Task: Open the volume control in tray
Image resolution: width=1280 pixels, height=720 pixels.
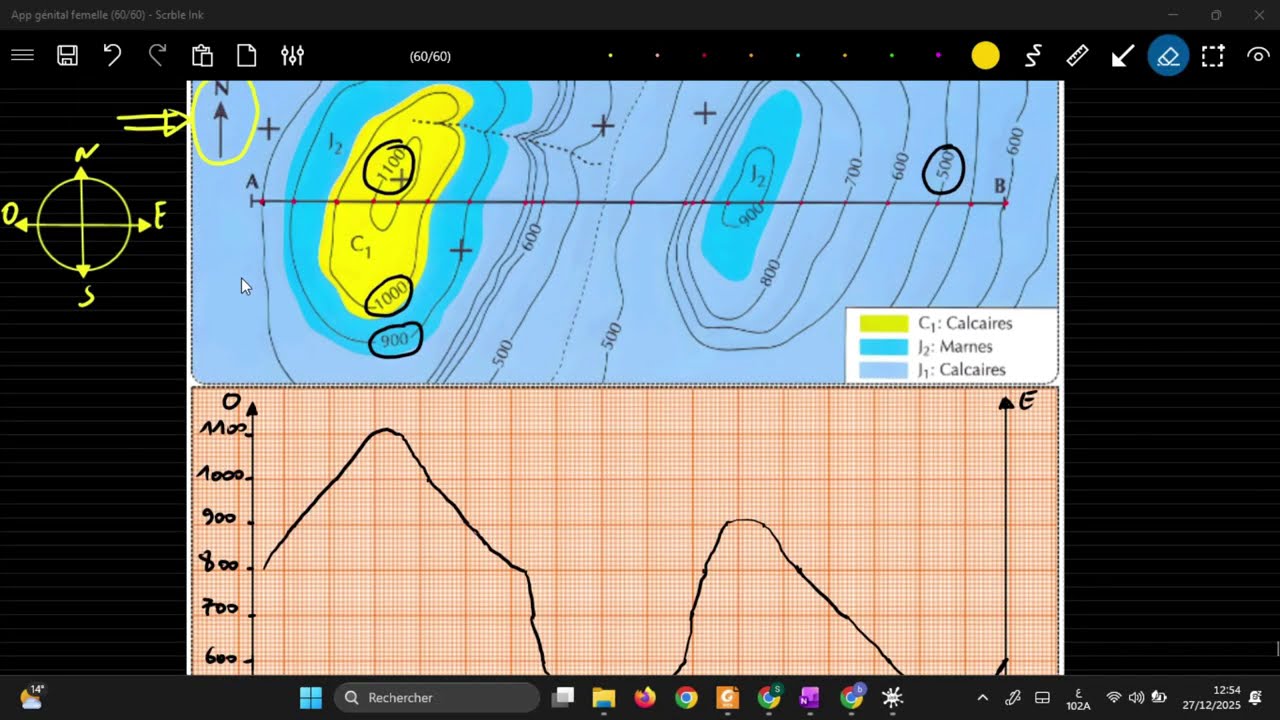Action: (x=1136, y=697)
